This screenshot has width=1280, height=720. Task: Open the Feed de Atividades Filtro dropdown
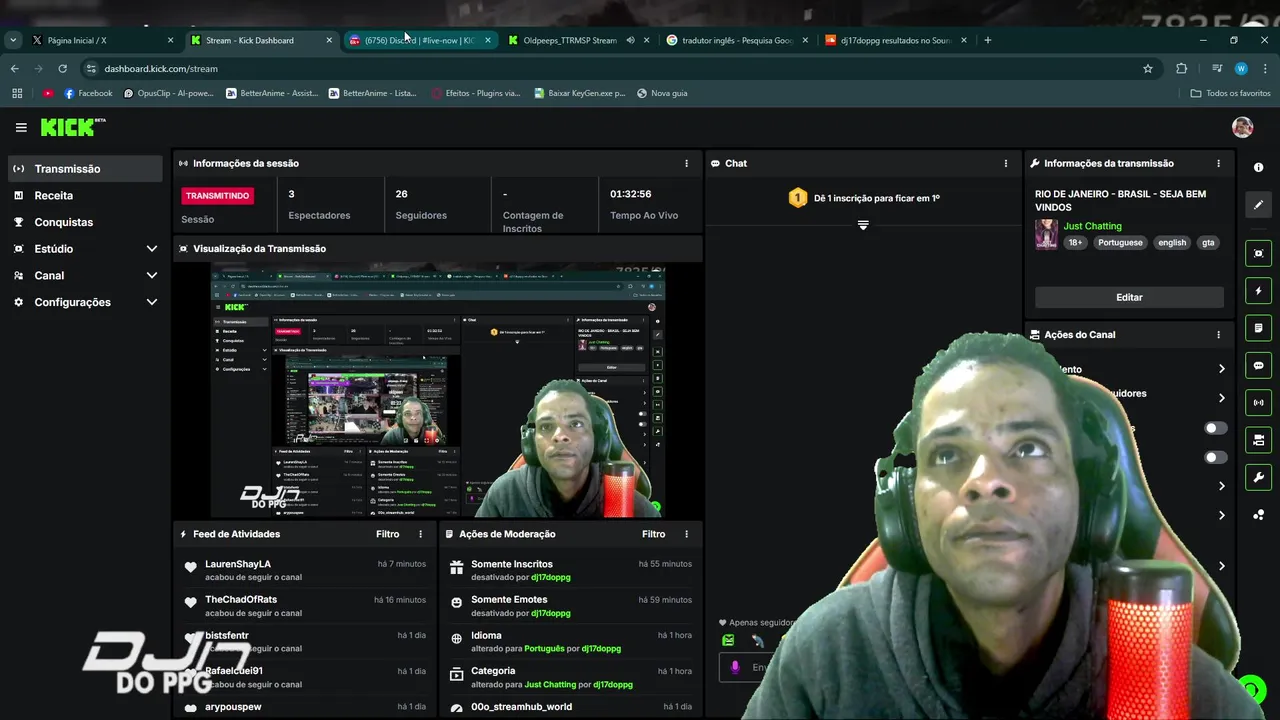coord(387,534)
